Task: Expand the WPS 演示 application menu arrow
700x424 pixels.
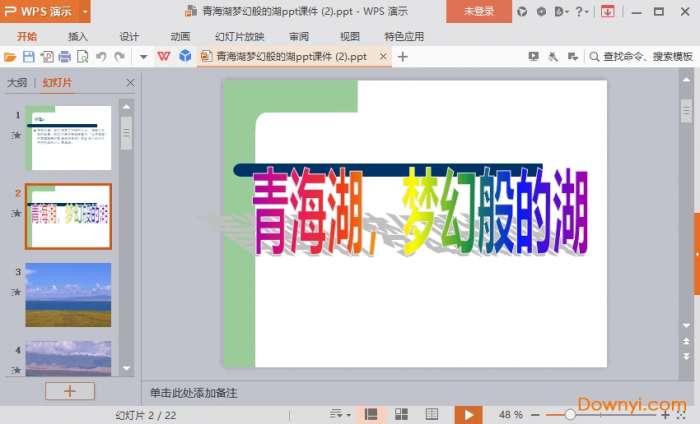Action: (85, 11)
